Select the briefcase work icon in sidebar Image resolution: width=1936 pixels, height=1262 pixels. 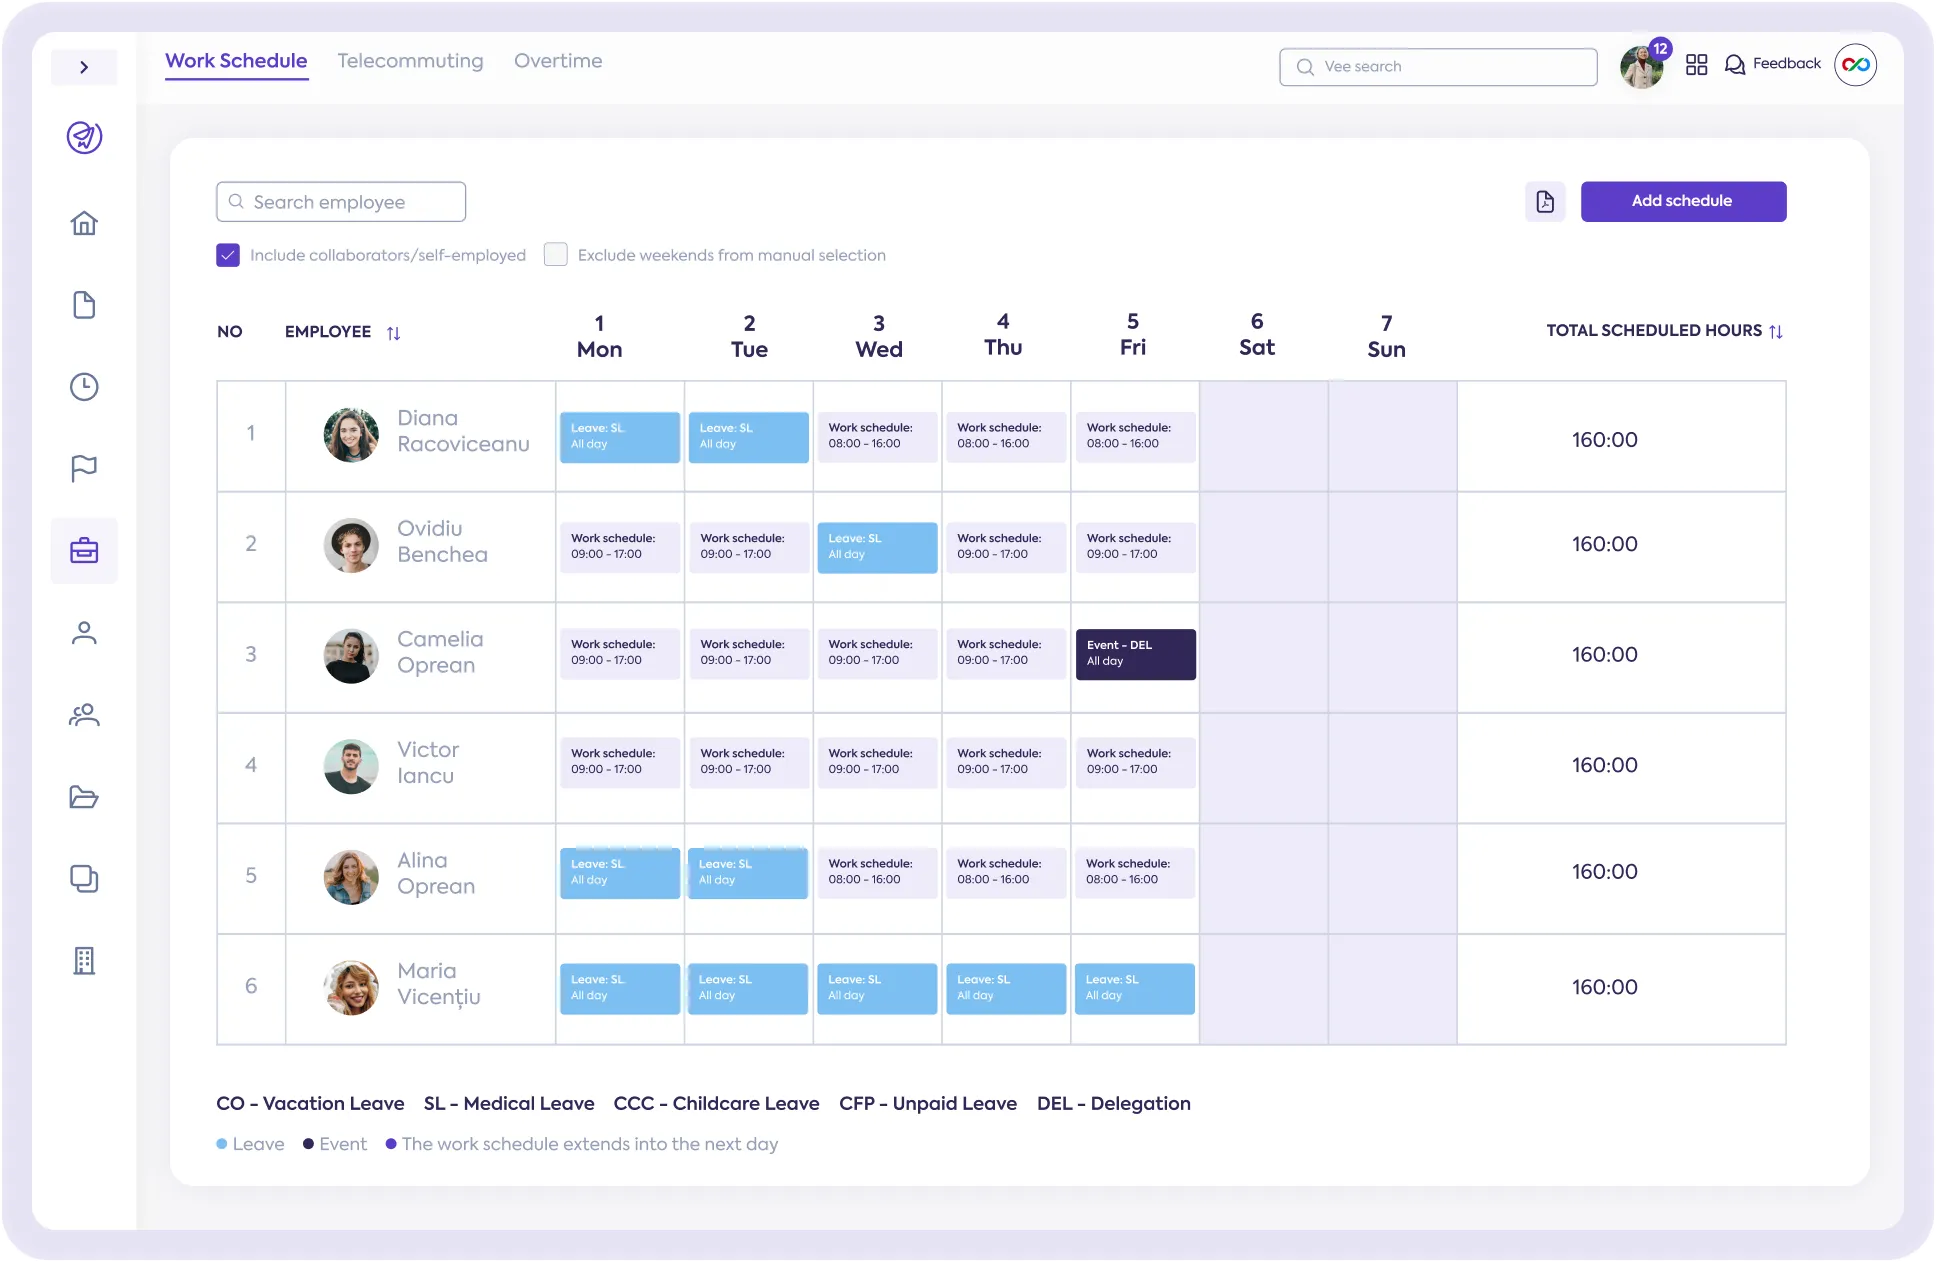(x=84, y=551)
